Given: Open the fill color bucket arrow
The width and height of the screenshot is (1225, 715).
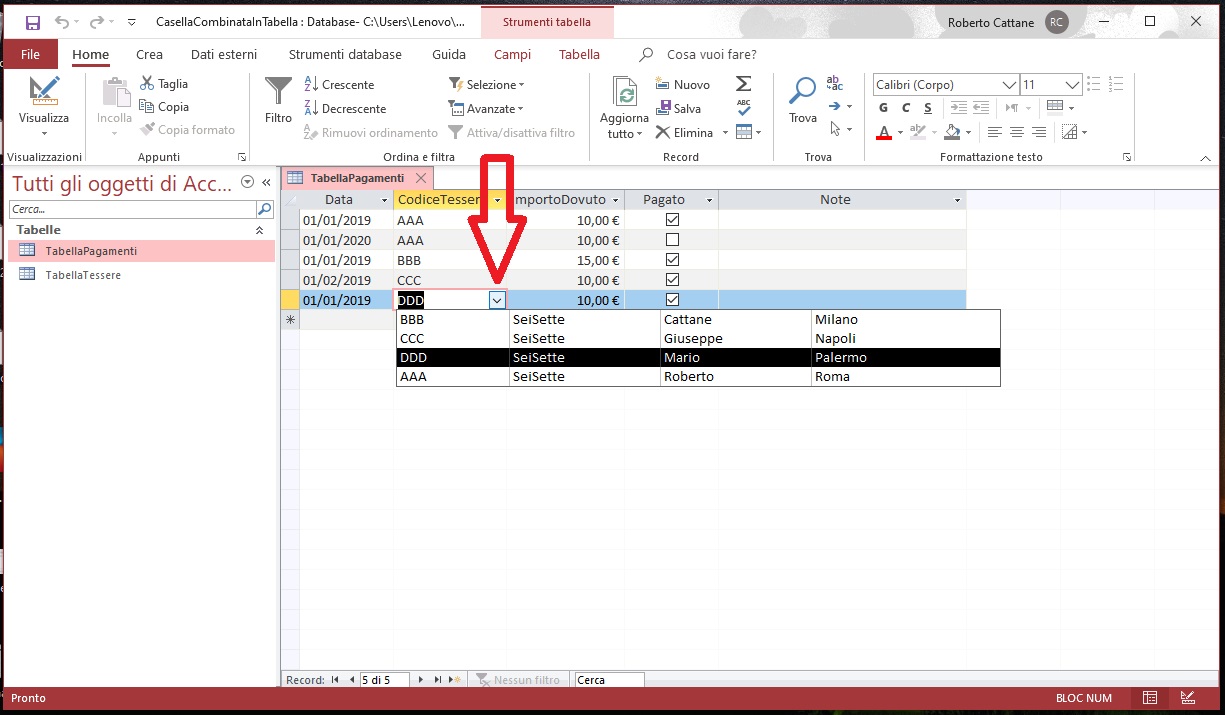Looking at the screenshot, I should click(x=969, y=132).
